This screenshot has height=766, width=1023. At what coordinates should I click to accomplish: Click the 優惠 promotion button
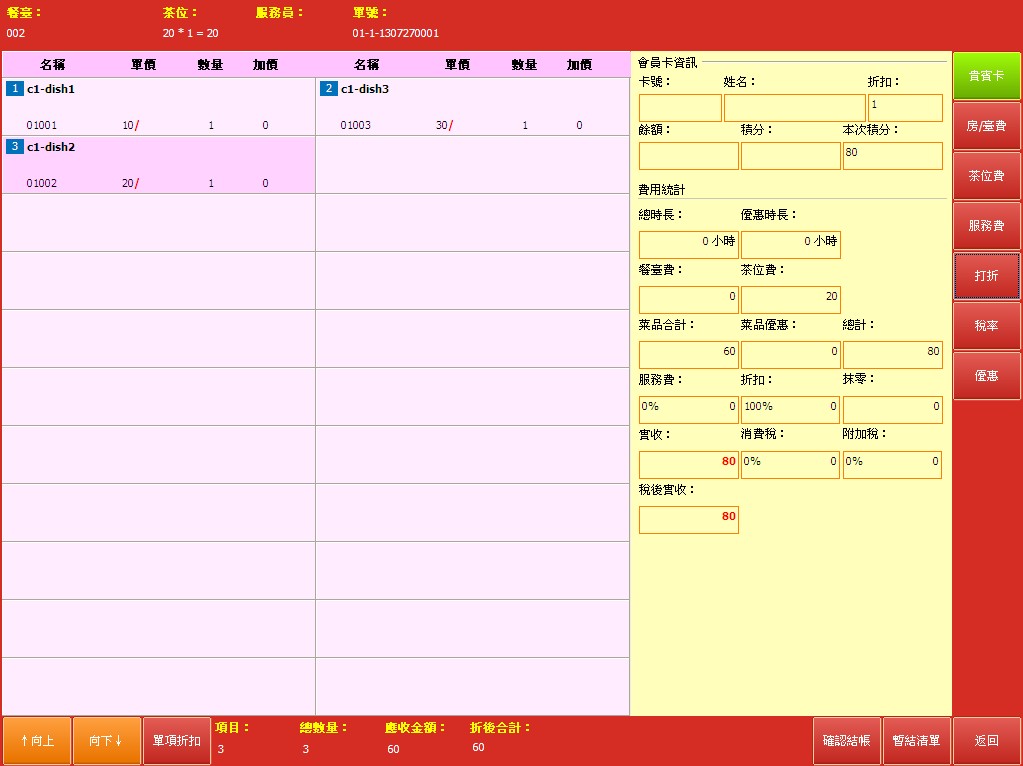tap(986, 376)
